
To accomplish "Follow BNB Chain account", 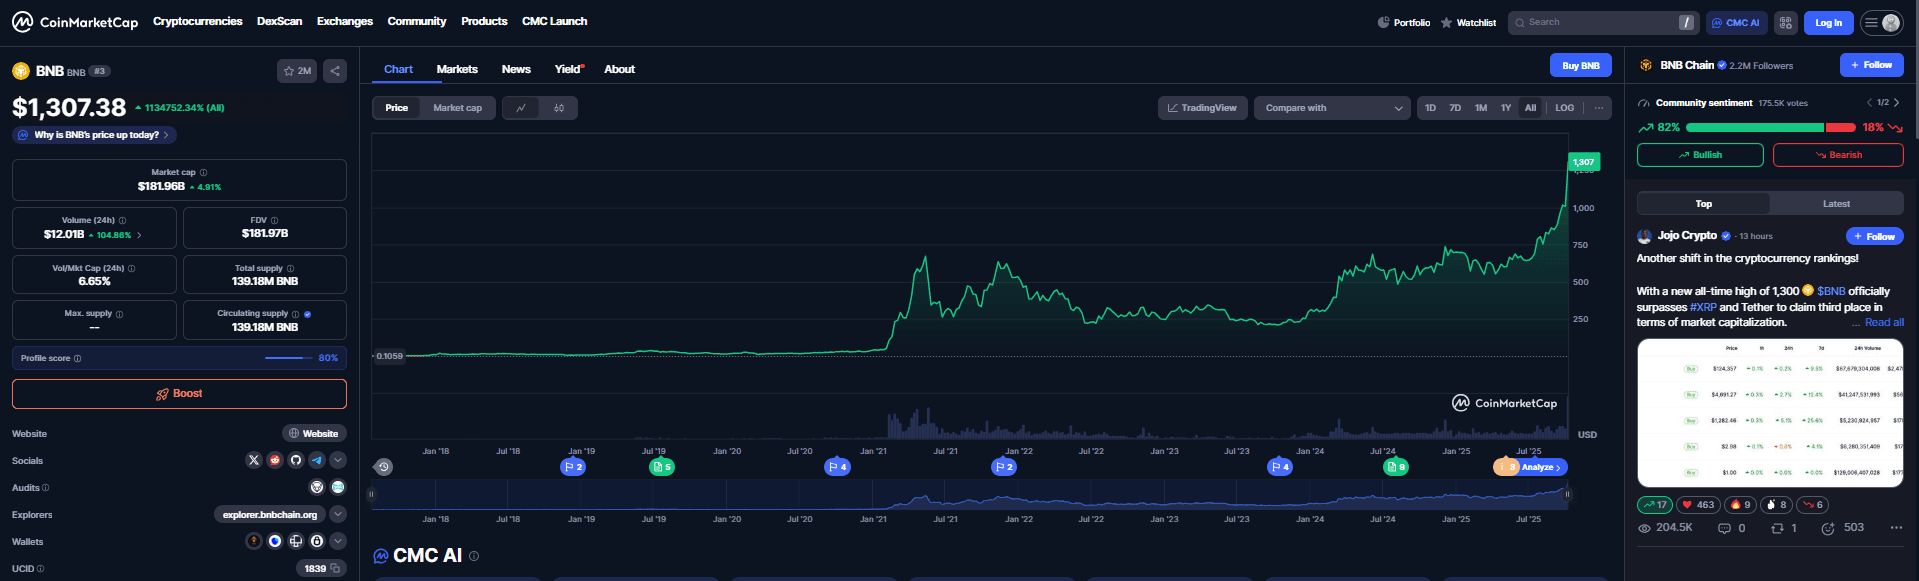I will point(1871,65).
